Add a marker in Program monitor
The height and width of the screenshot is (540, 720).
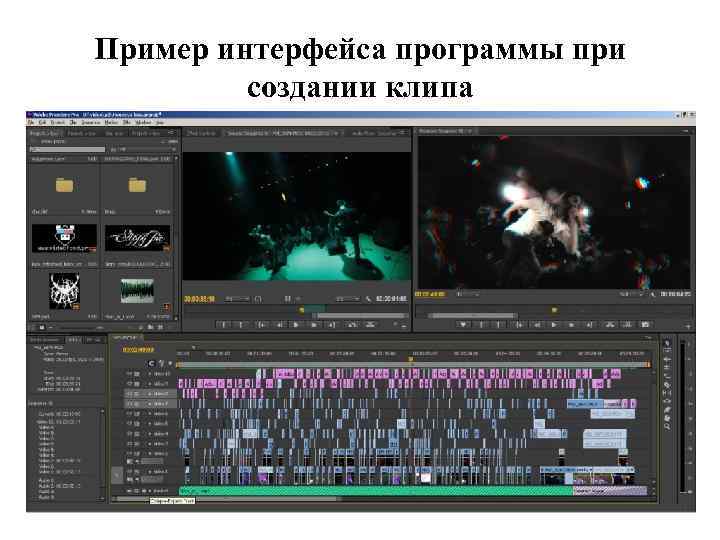coord(463,325)
